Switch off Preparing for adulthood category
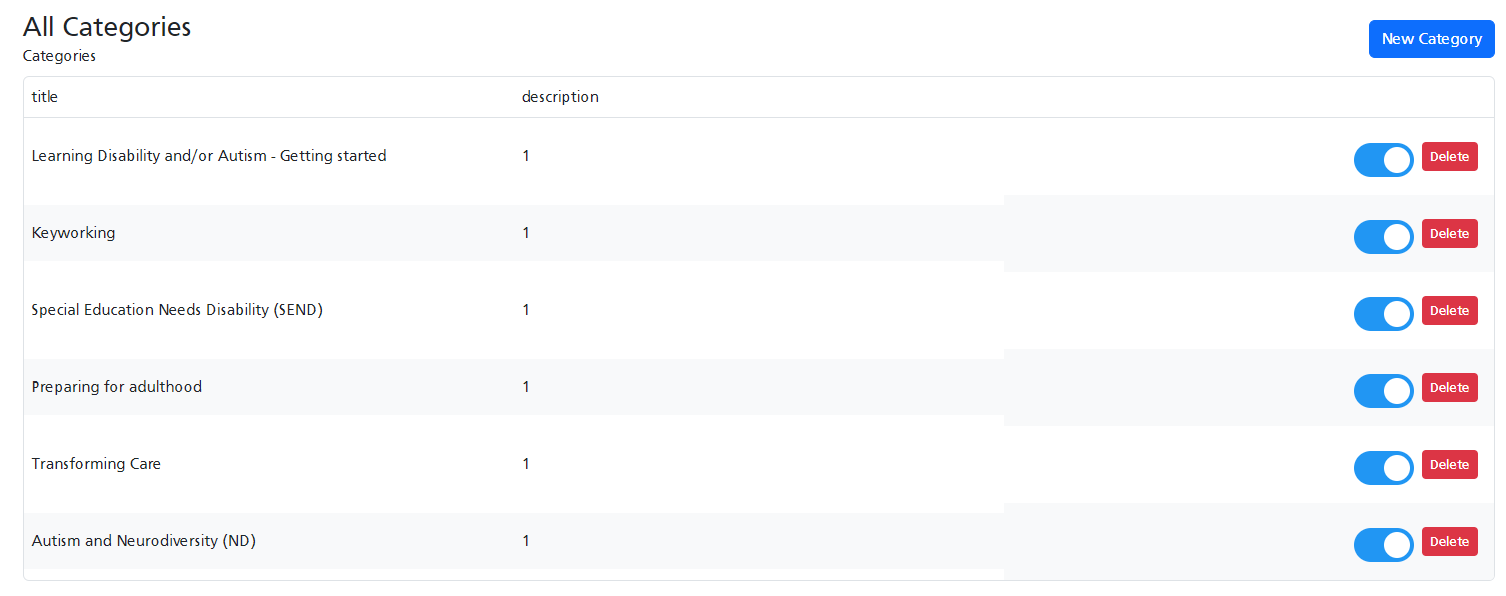The image size is (1506, 596). tap(1383, 391)
